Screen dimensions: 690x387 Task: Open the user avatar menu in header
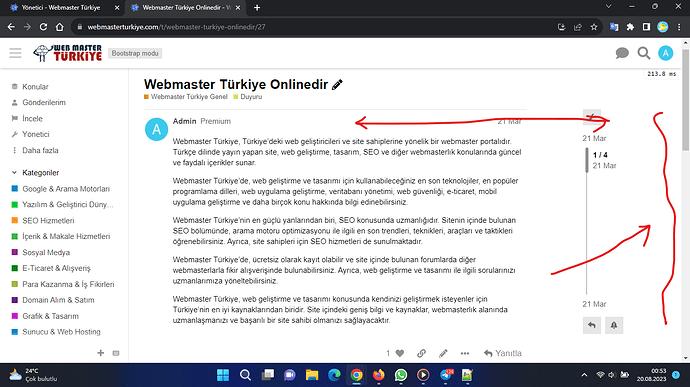pyautogui.click(x=665, y=53)
